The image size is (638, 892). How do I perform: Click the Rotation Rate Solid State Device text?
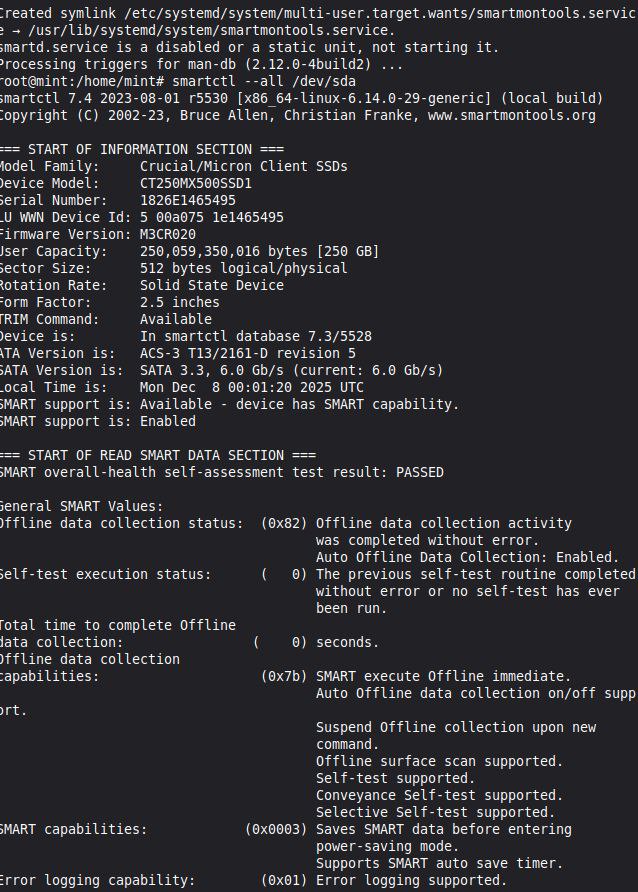point(217,285)
